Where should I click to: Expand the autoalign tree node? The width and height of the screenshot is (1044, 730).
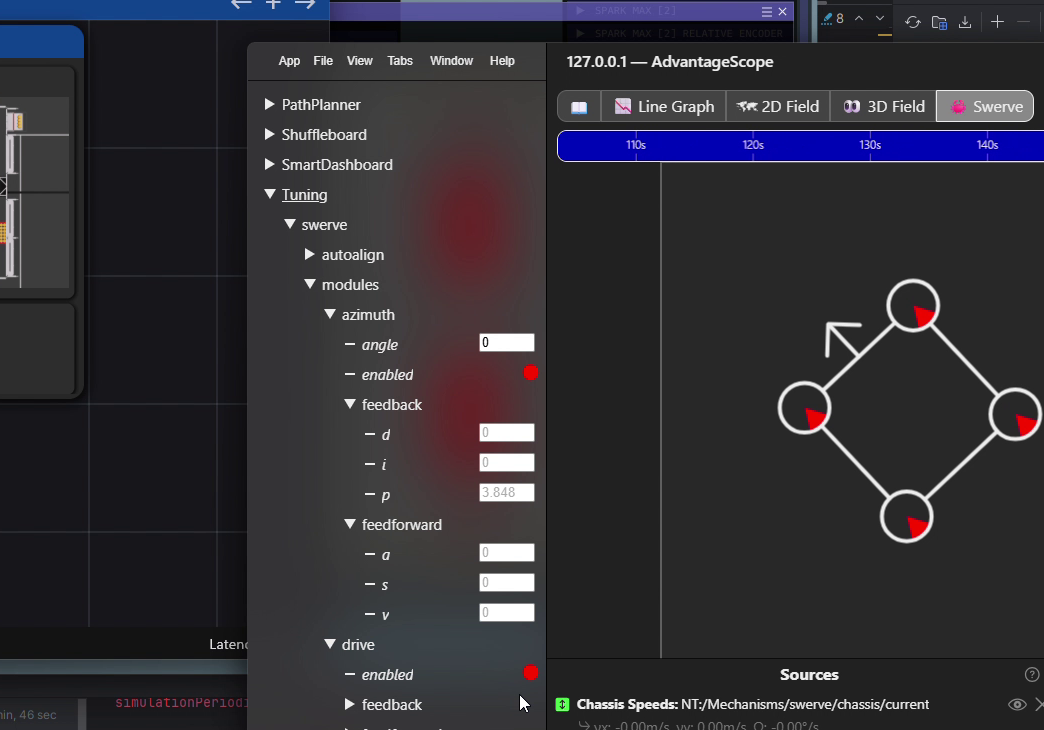click(x=310, y=254)
